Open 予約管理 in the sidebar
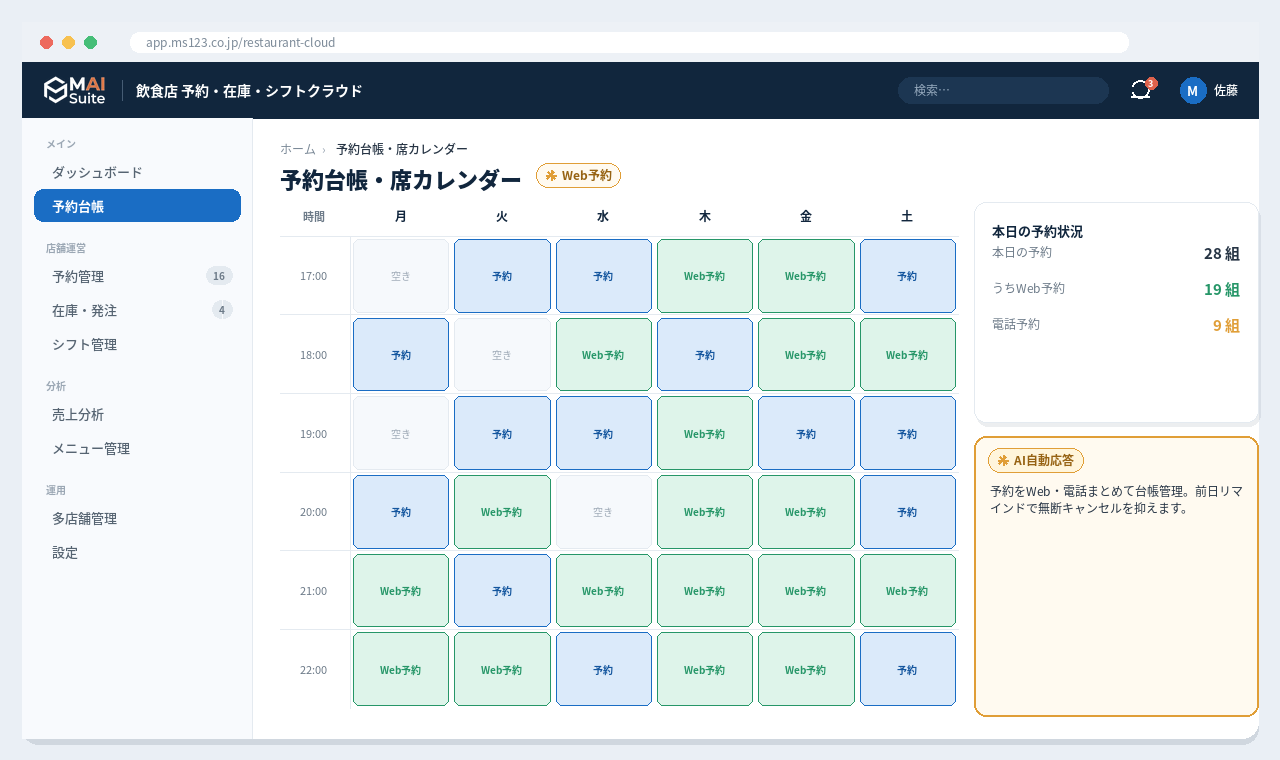 pyautogui.click(x=137, y=276)
